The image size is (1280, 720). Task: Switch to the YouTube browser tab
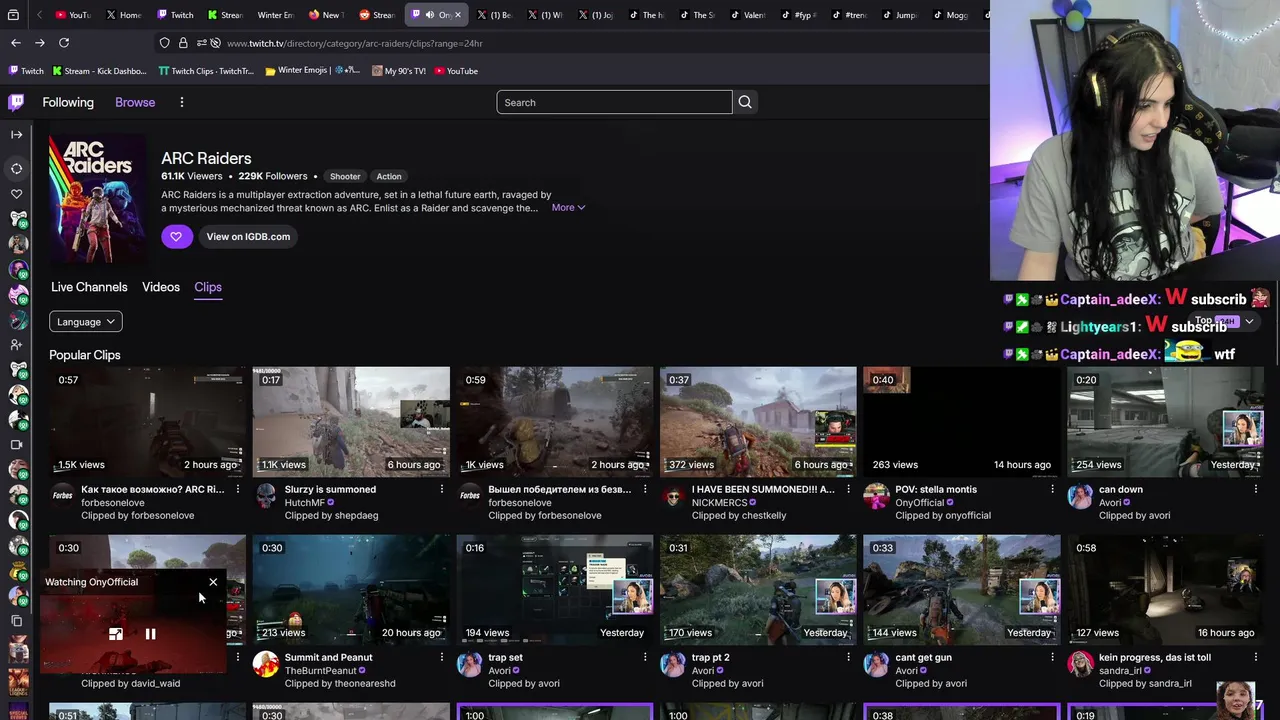click(x=72, y=15)
